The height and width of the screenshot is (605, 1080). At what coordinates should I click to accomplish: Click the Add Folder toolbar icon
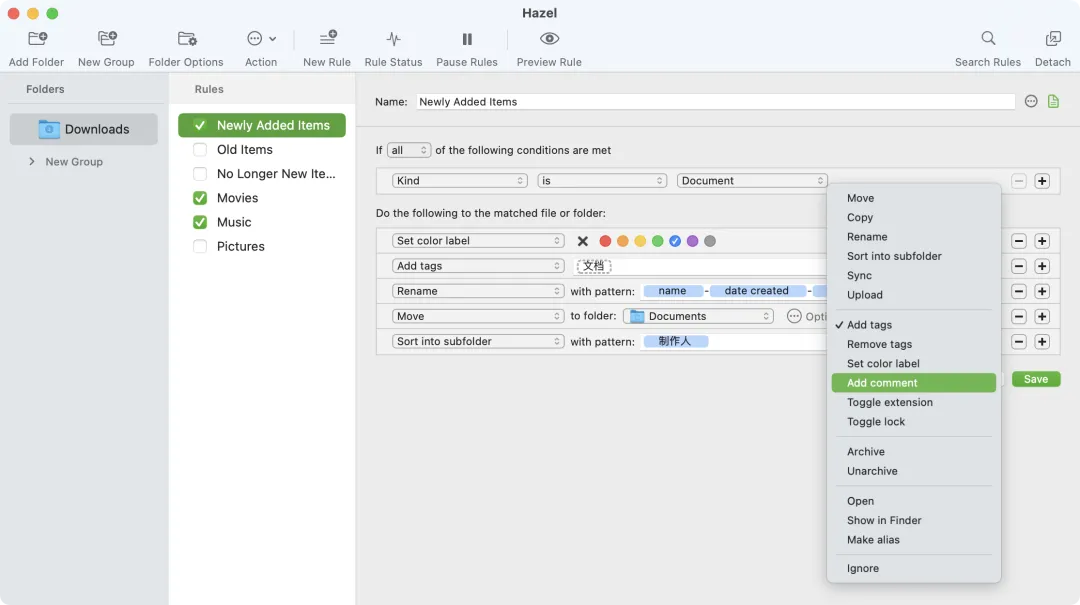pos(37,39)
